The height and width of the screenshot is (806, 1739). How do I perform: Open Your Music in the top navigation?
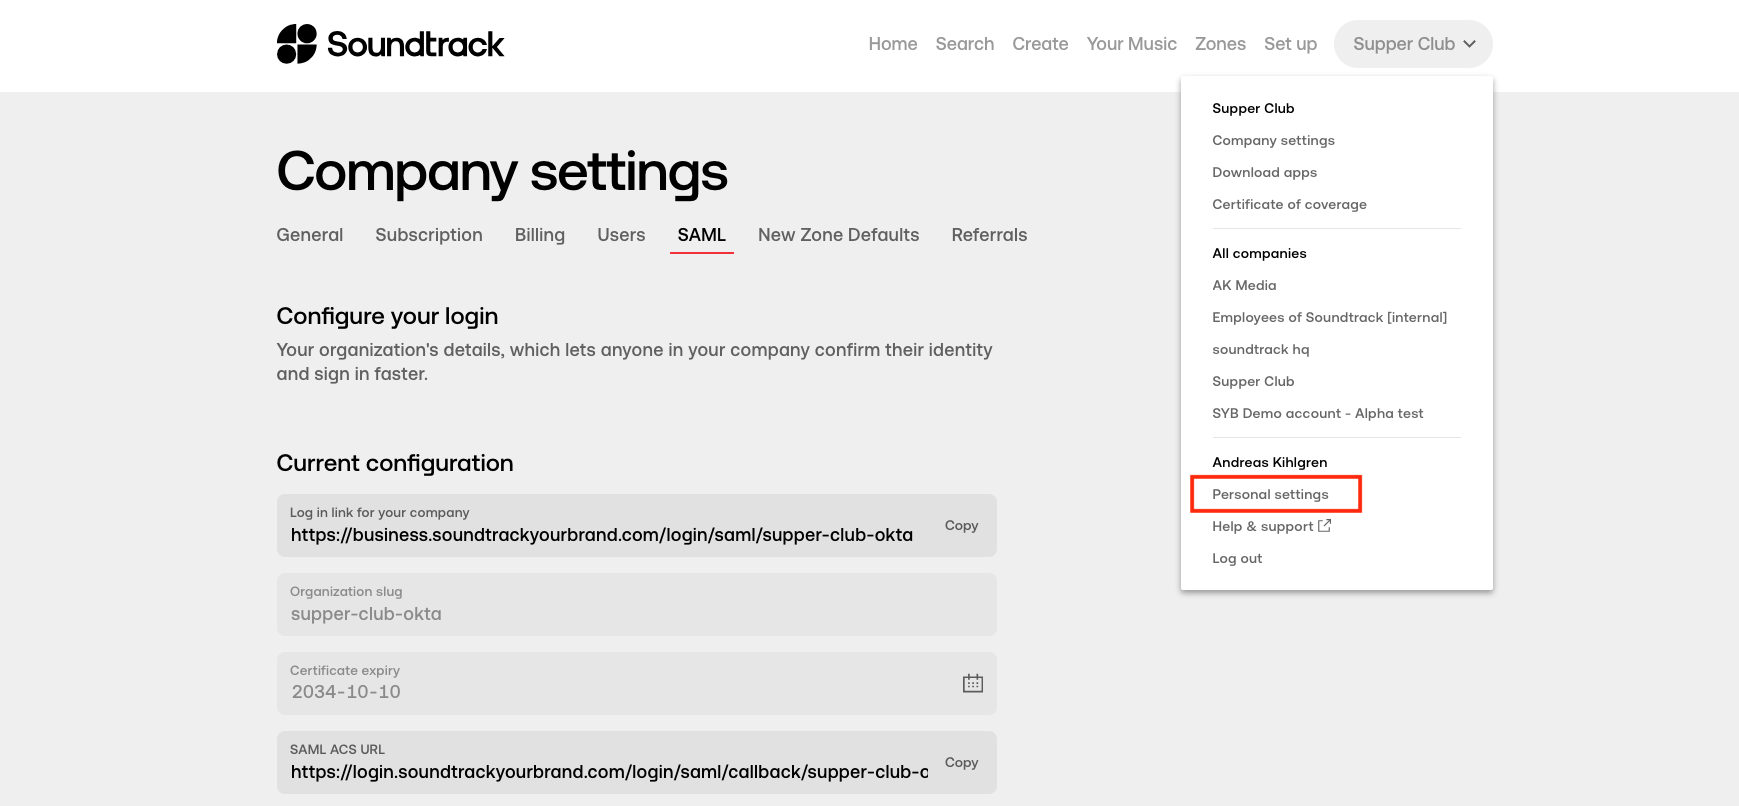point(1131,44)
